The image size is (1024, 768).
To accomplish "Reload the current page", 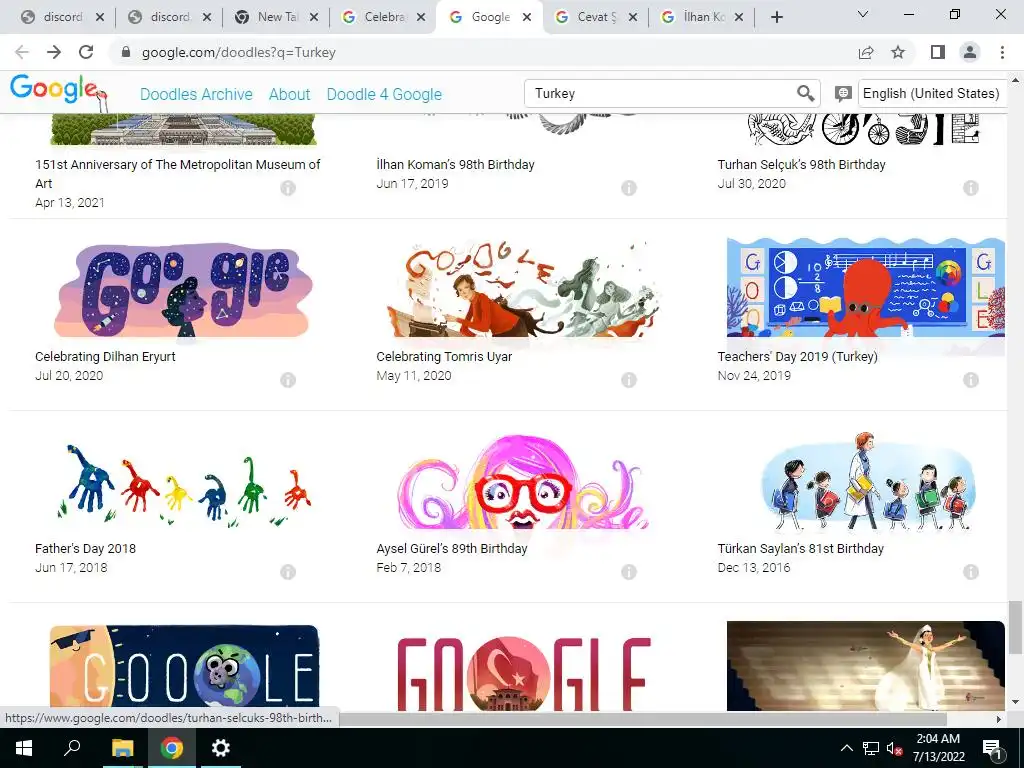I will (x=86, y=52).
